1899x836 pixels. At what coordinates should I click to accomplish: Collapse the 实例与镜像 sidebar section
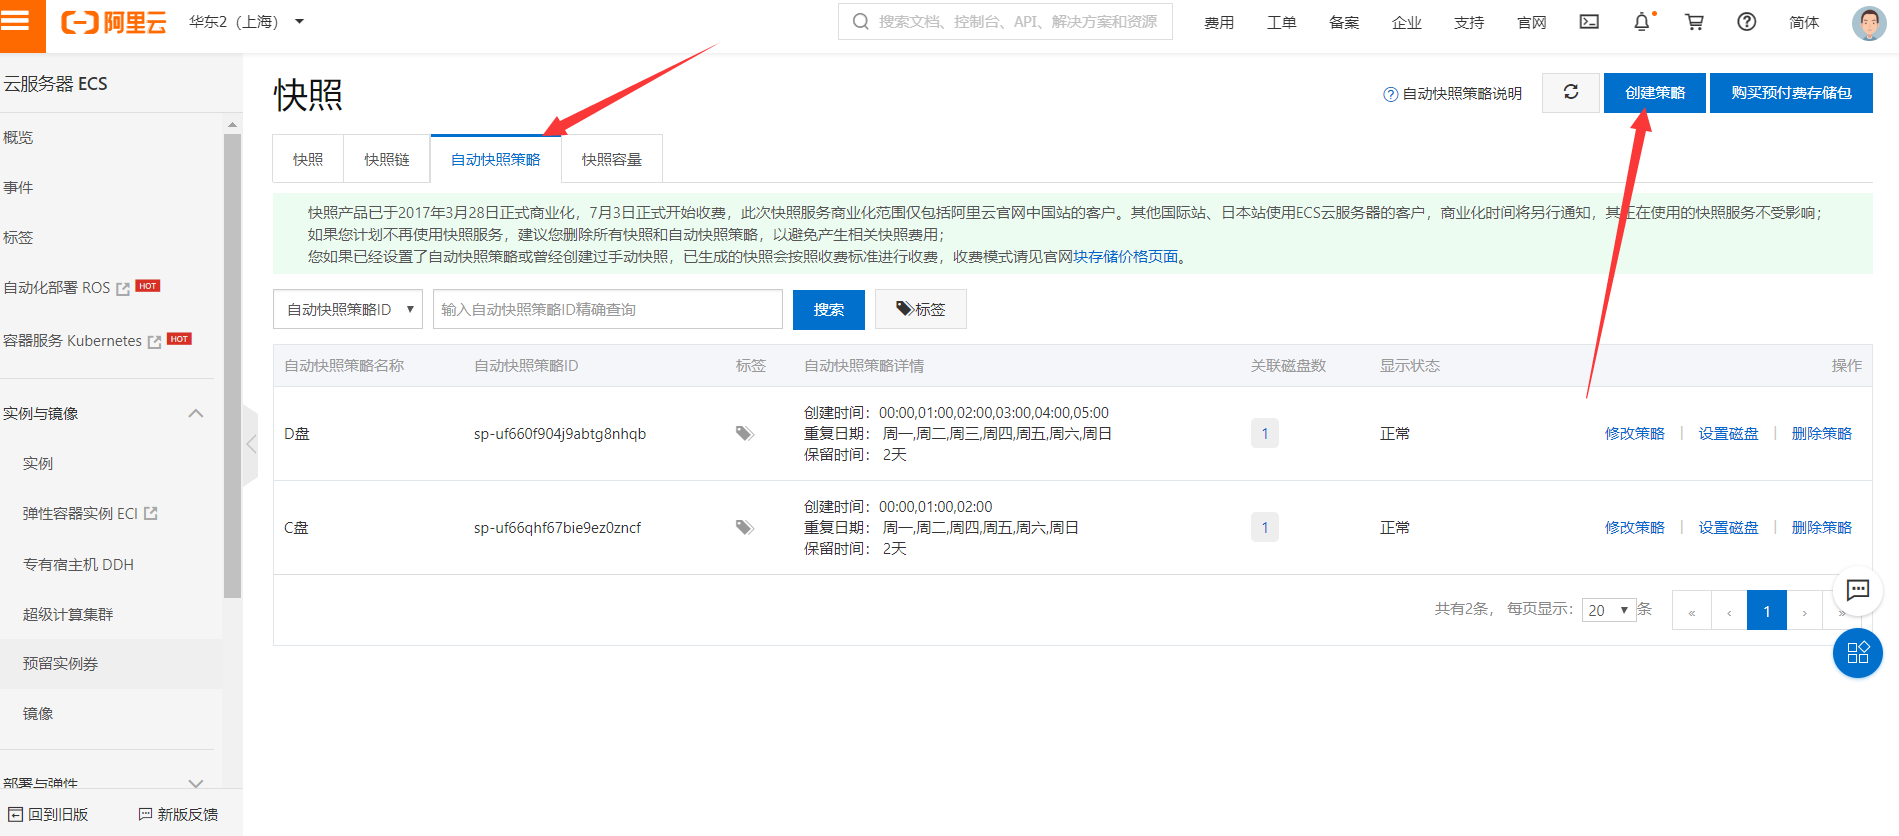point(196,413)
